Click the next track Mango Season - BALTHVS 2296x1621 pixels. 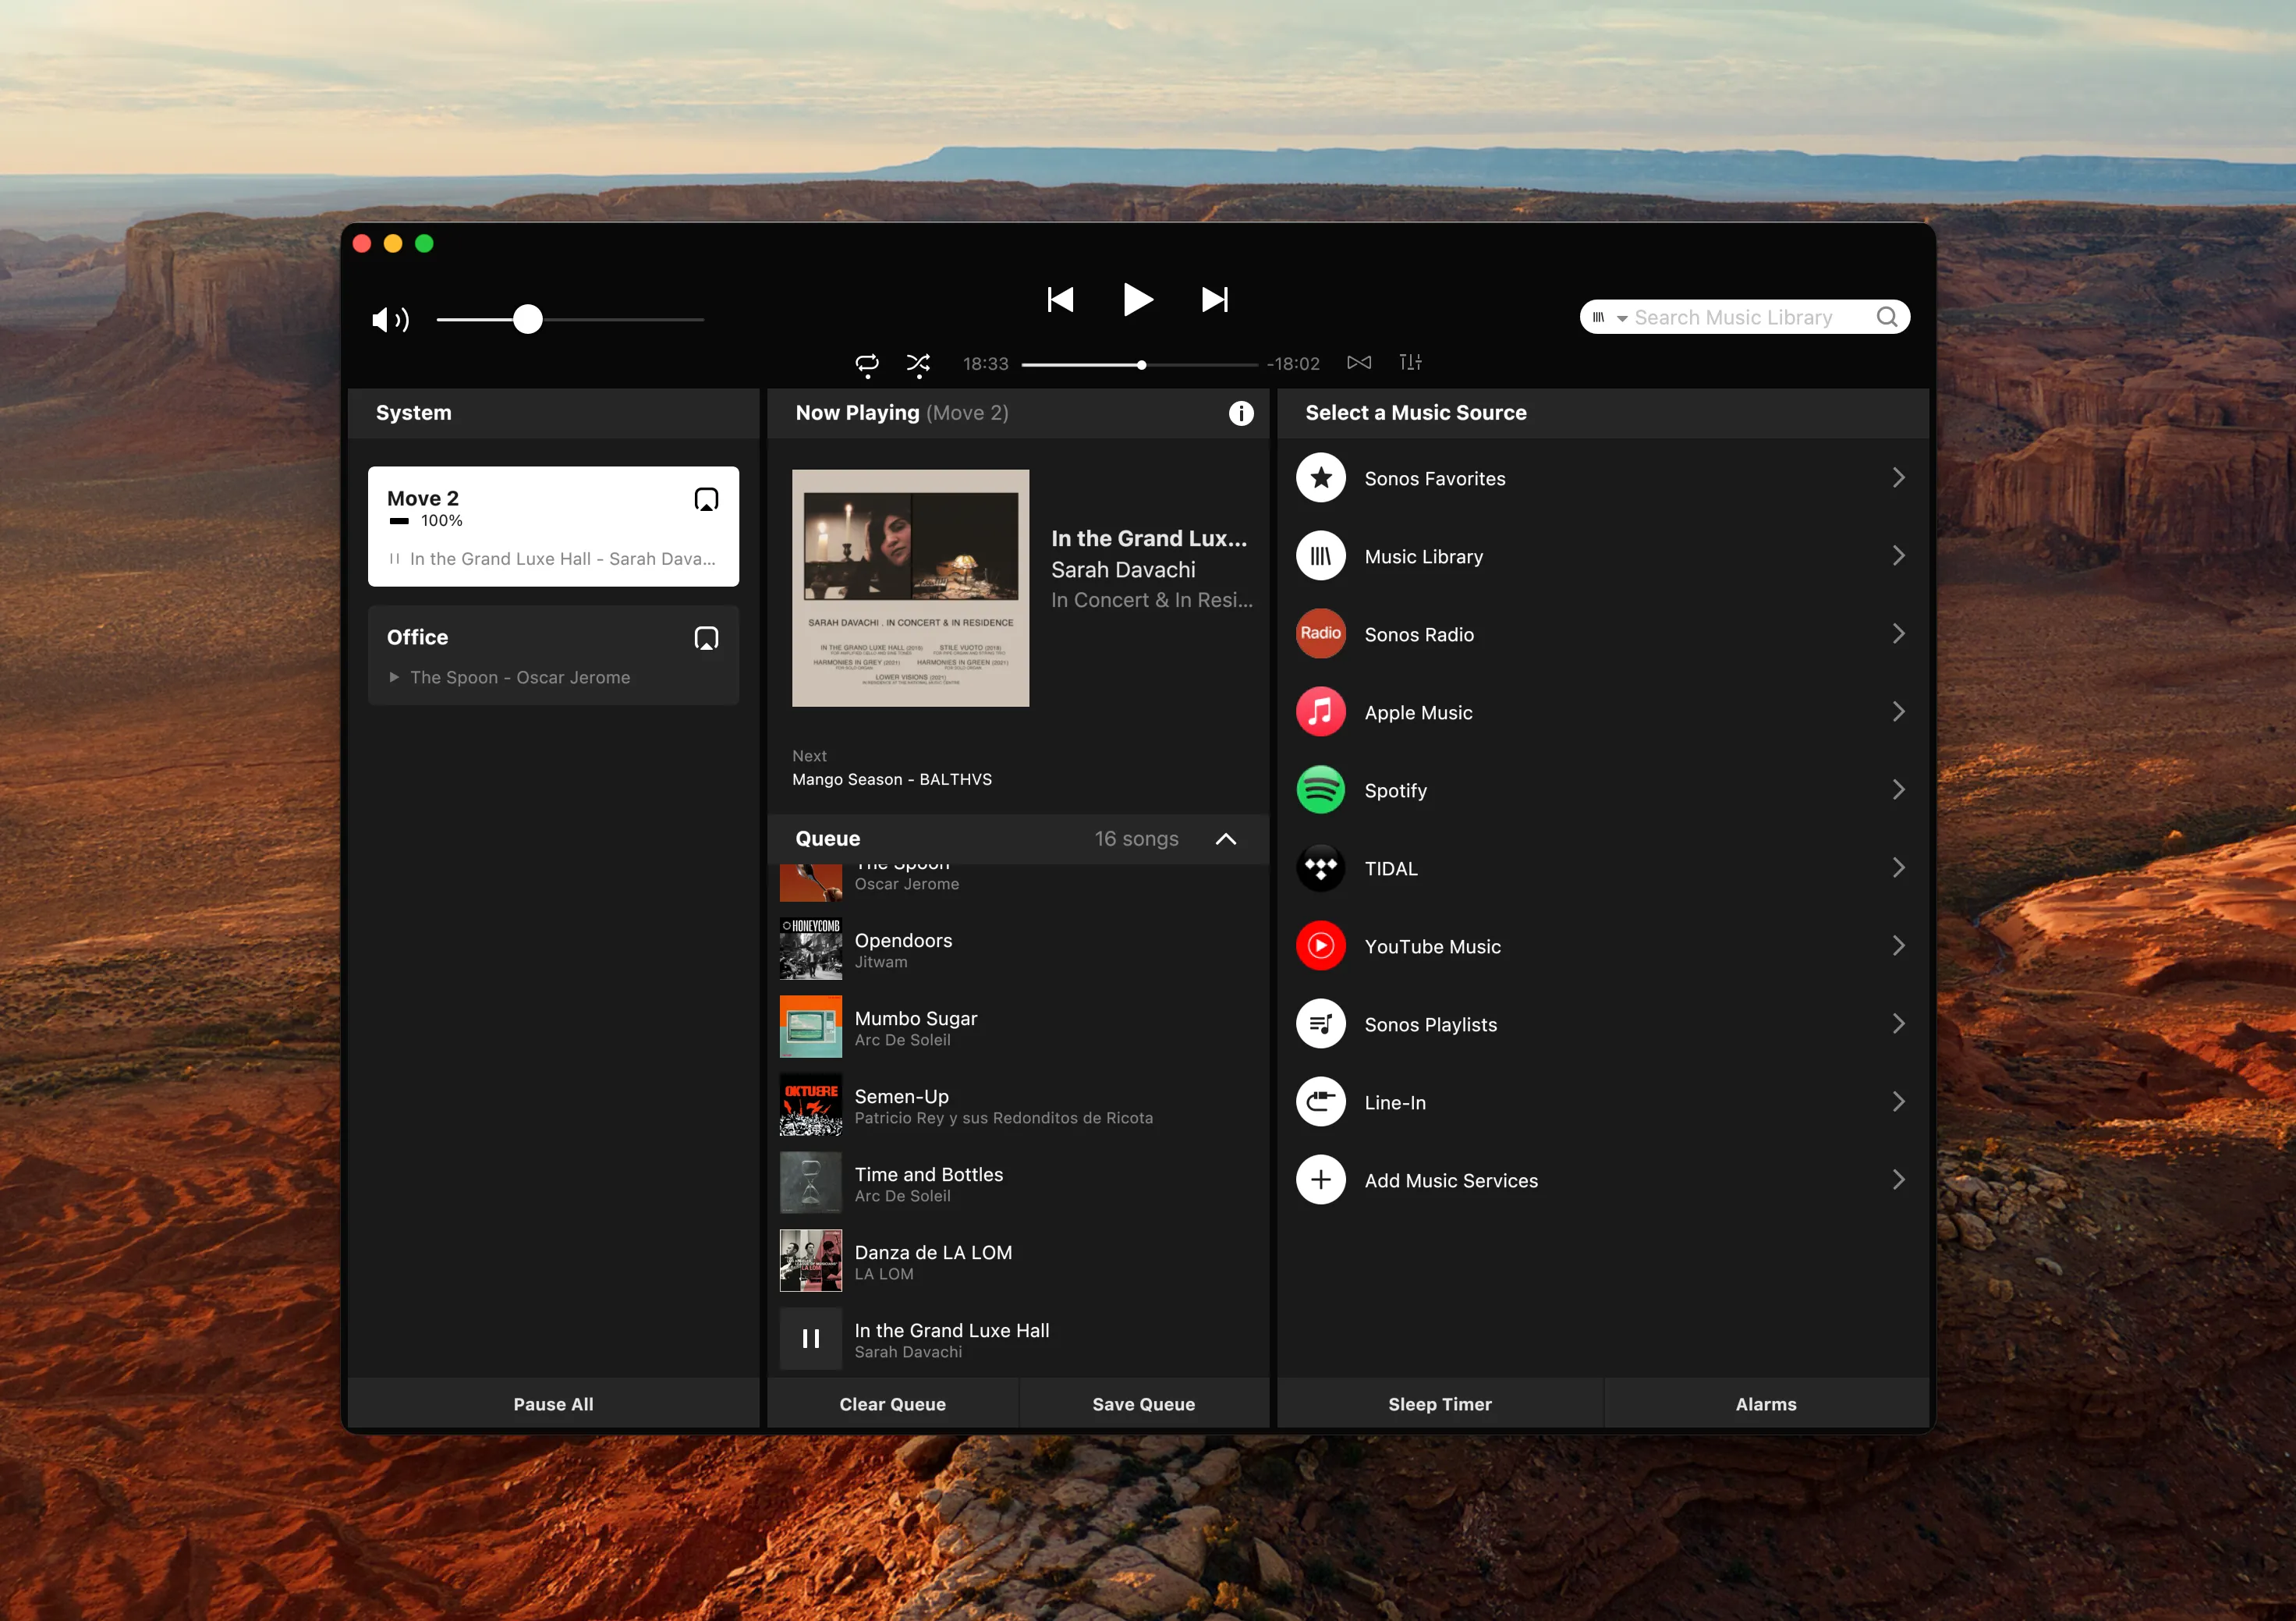tap(892, 779)
